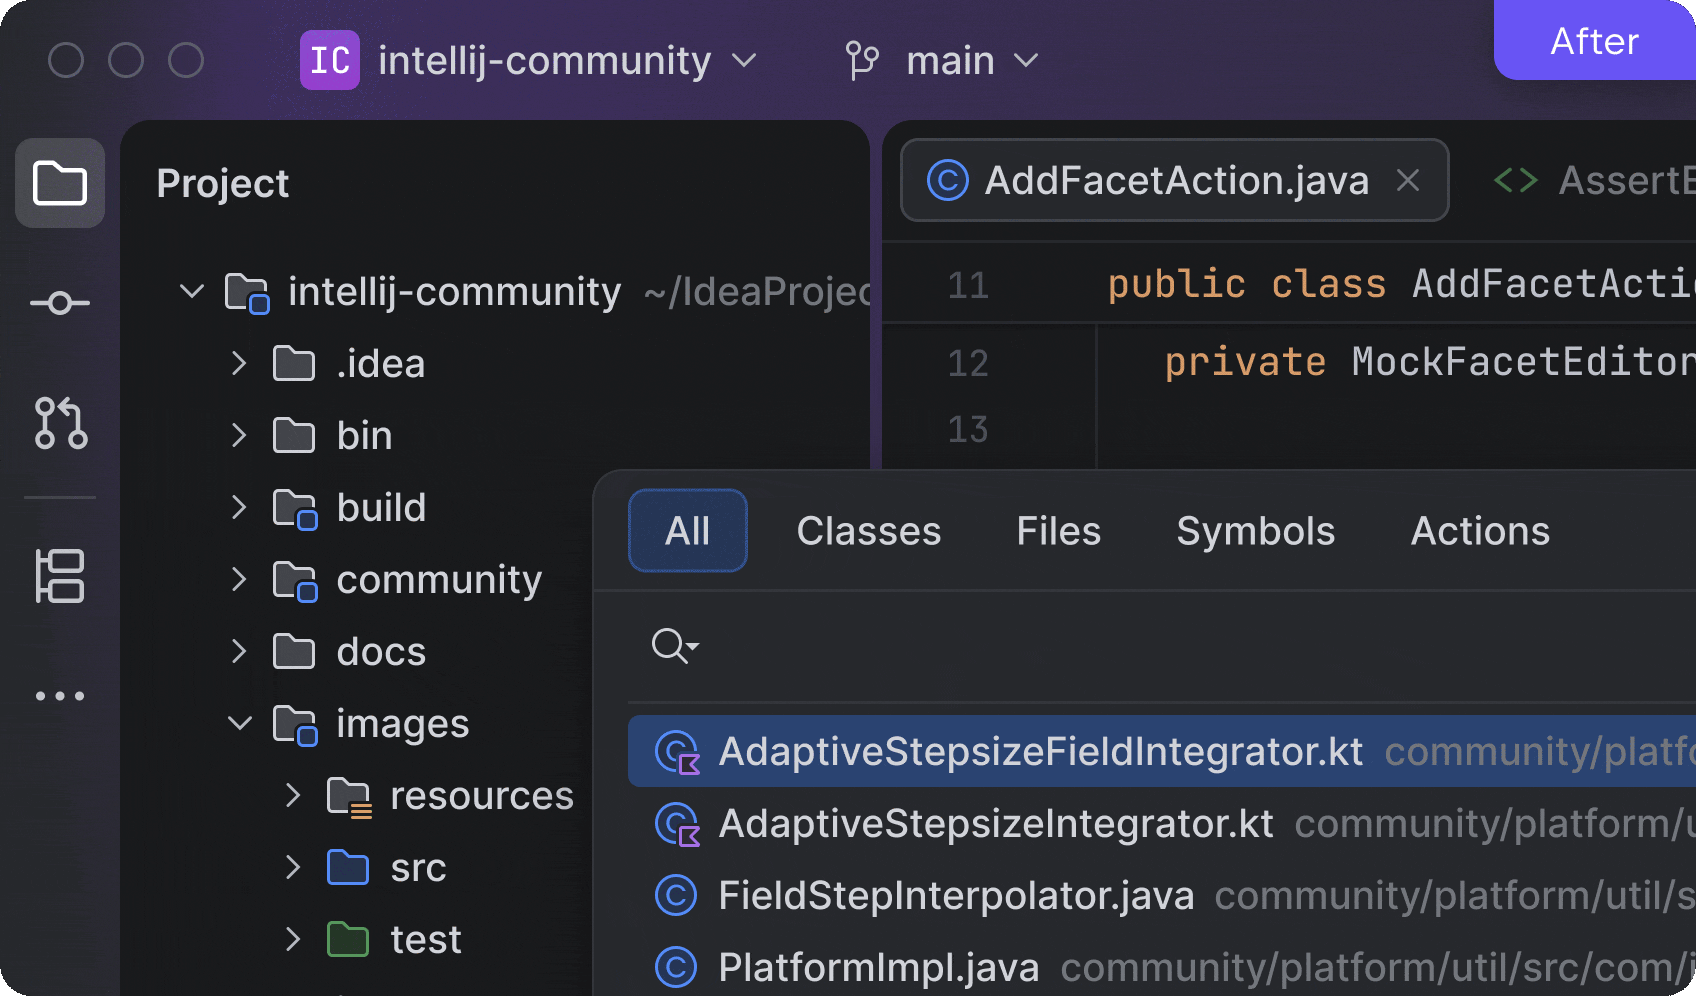
Task: Select the src folder in project tree
Action: click(x=418, y=868)
